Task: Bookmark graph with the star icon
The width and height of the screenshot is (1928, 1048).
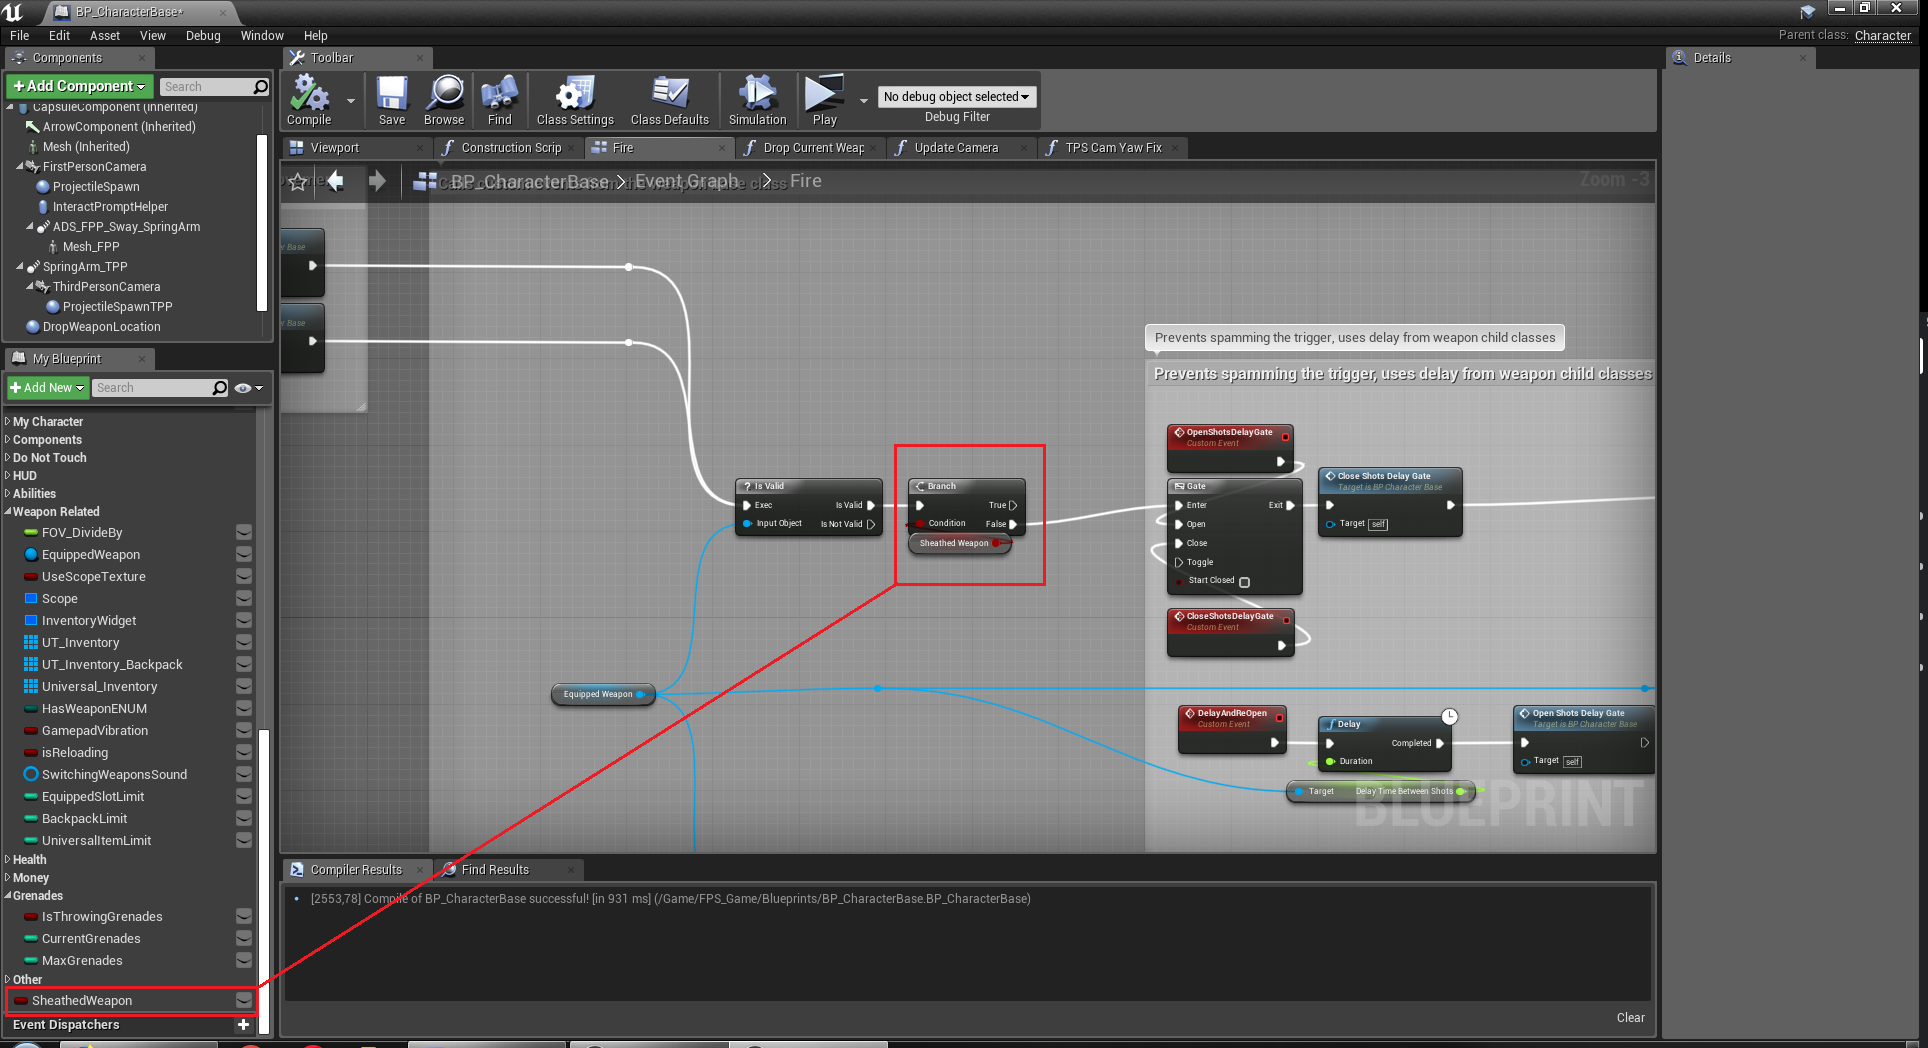Action: click(x=298, y=182)
